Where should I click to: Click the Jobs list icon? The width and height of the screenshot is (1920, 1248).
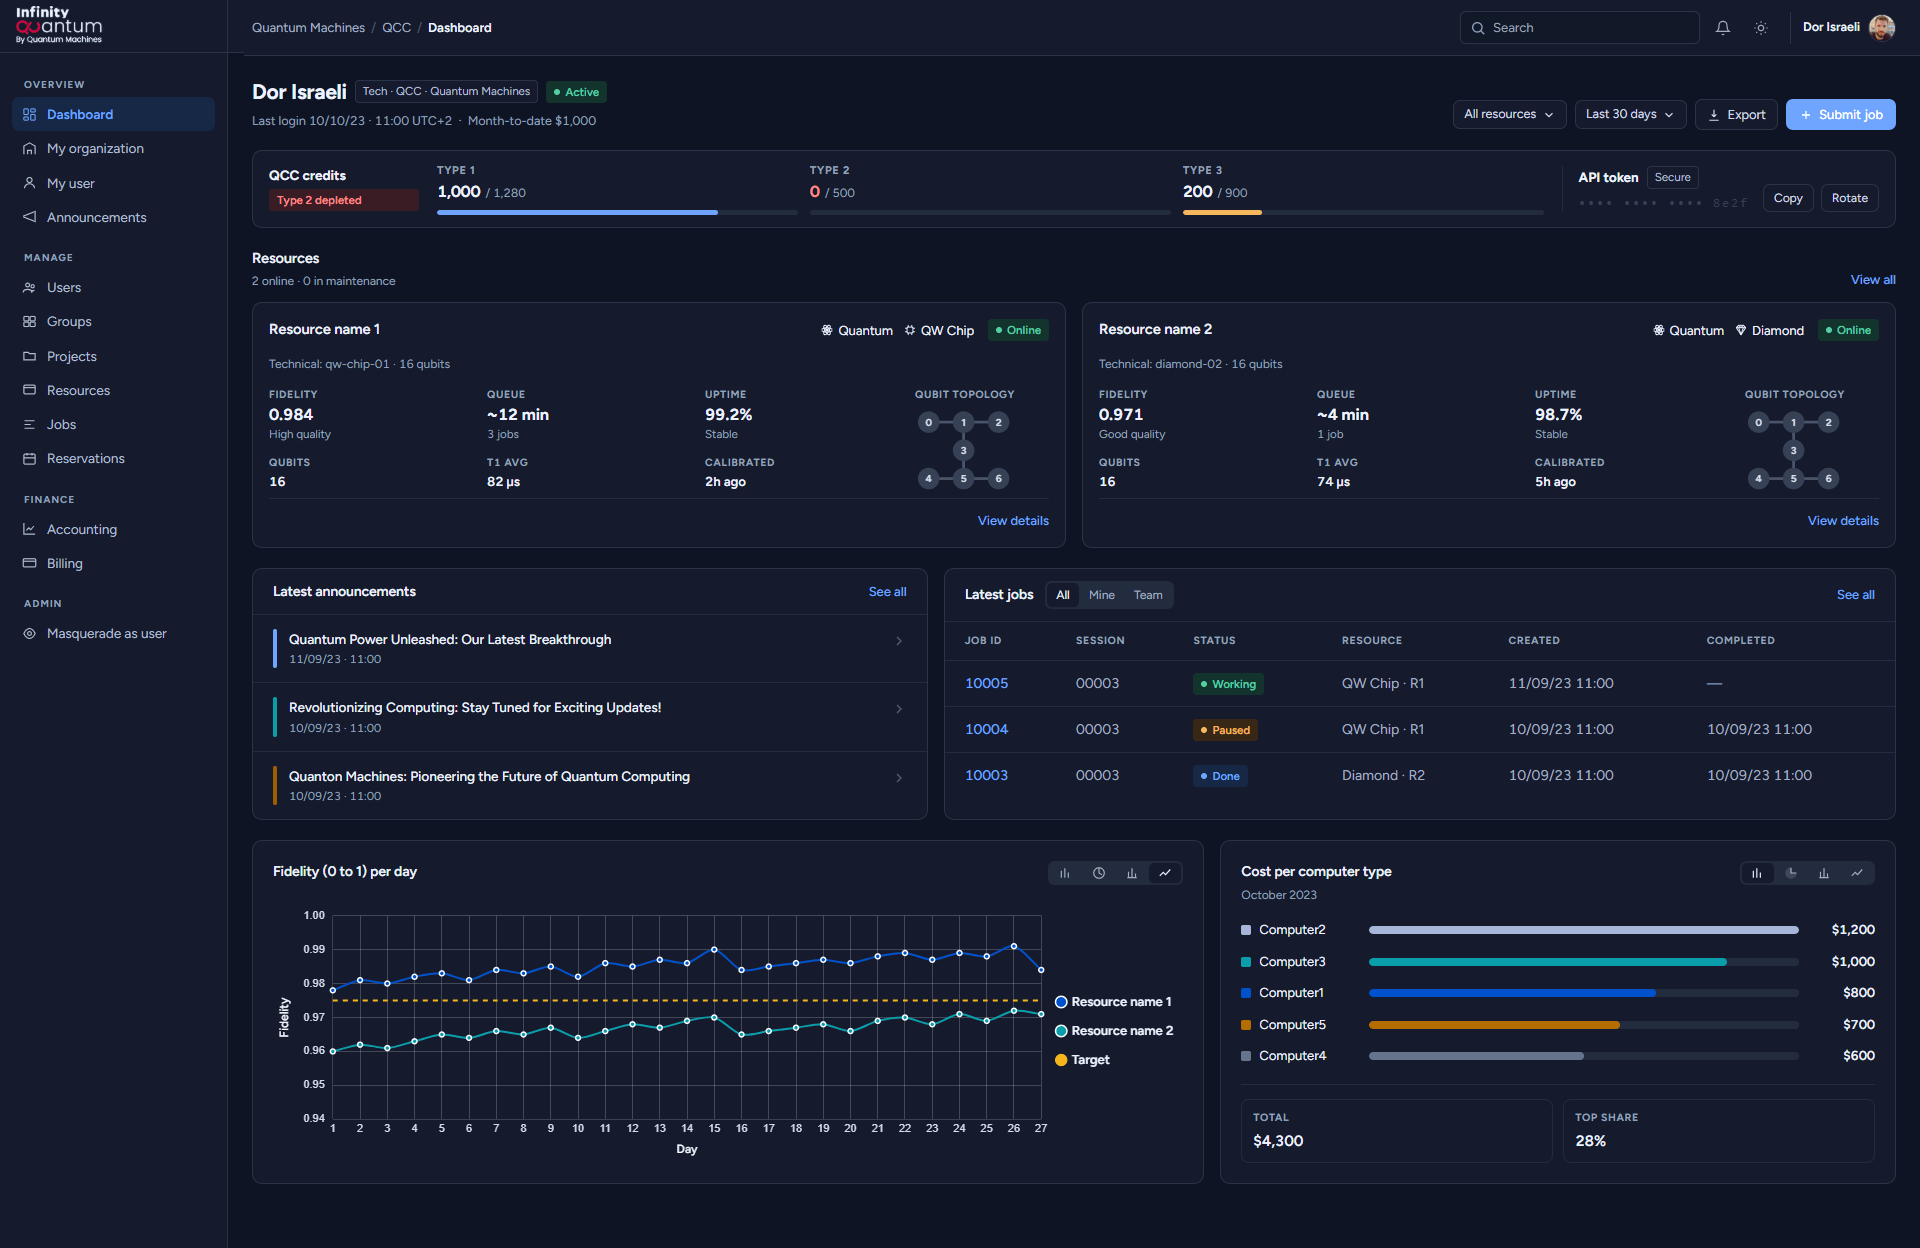coord(29,424)
